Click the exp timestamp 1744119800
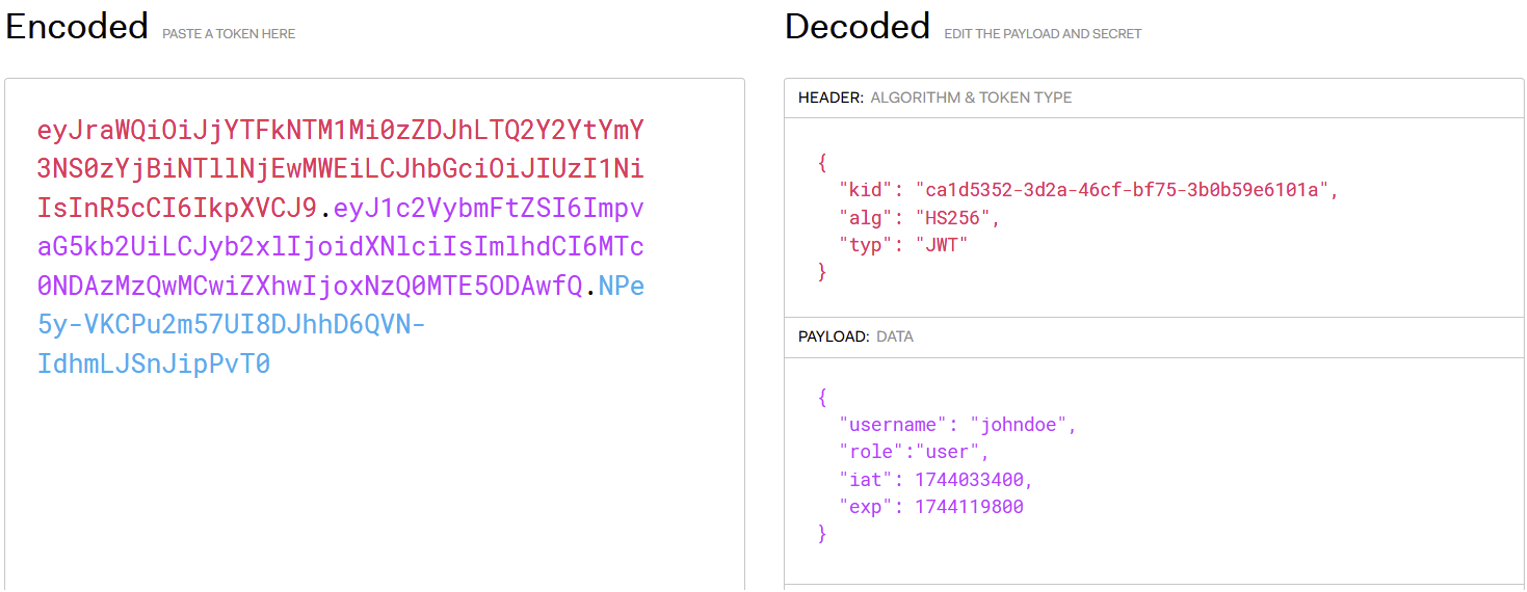 pyautogui.click(x=967, y=507)
